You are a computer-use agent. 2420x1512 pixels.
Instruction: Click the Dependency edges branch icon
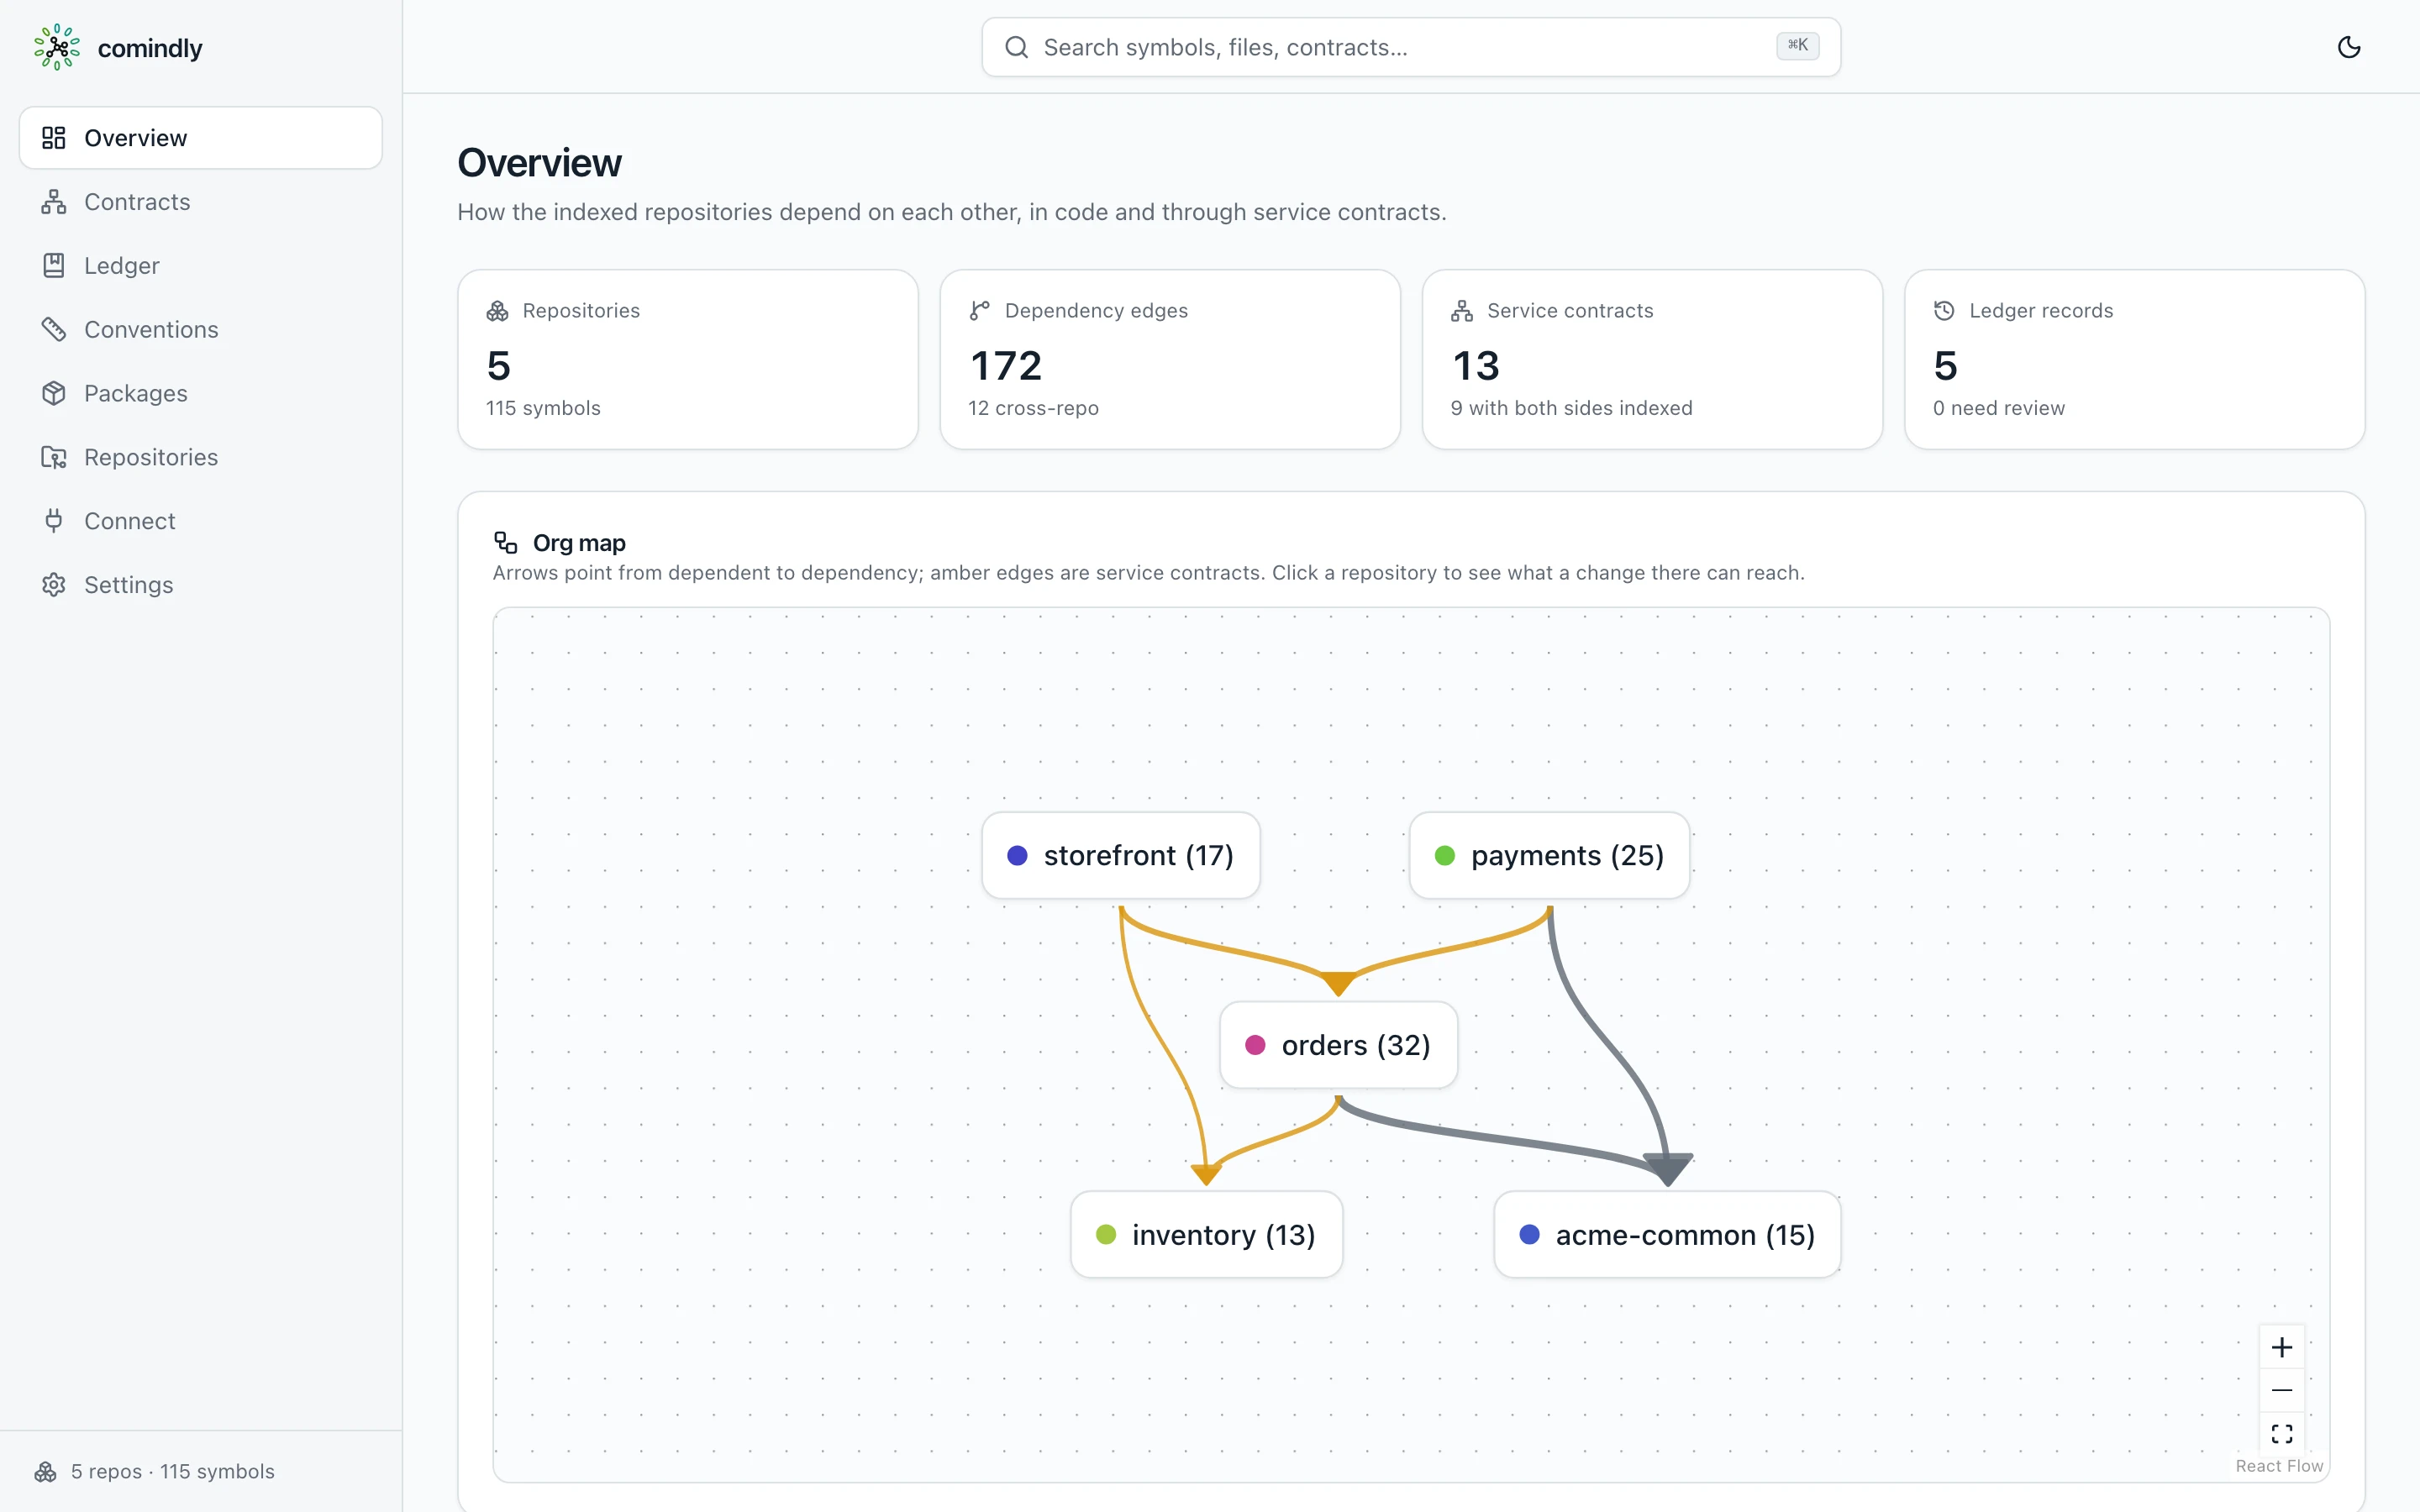coord(979,311)
